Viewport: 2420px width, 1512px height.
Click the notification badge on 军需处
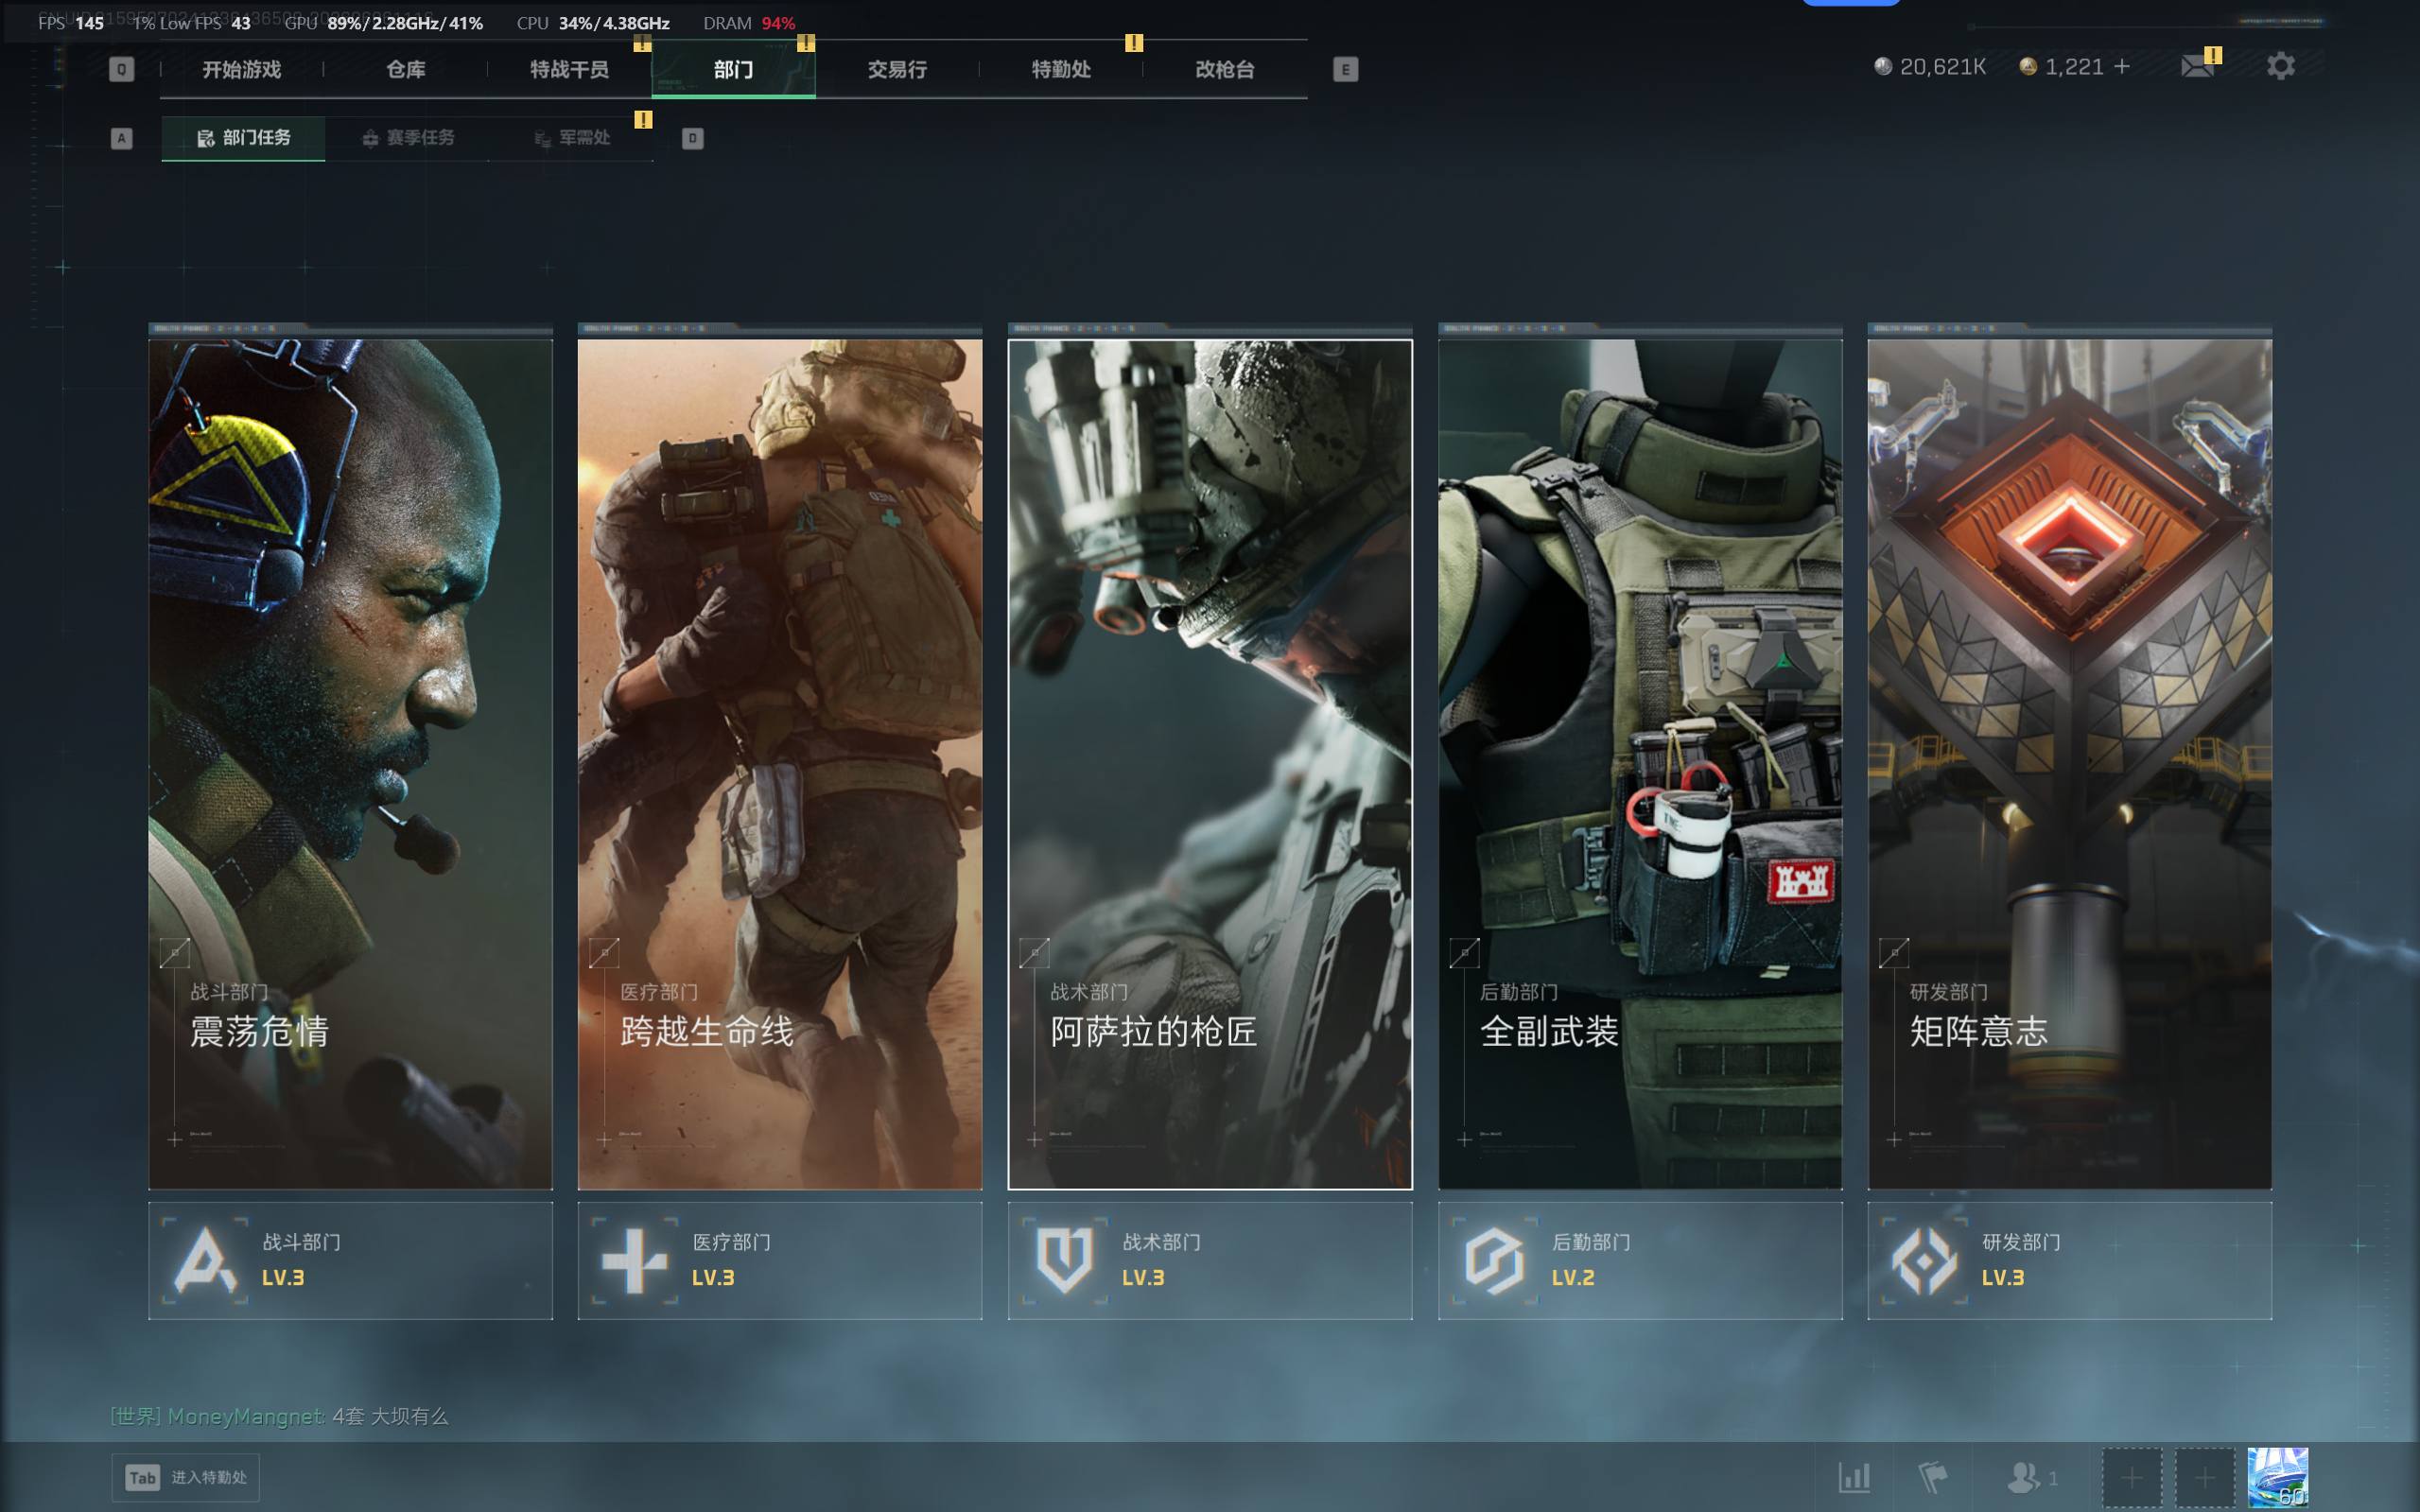(x=643, y=120)
